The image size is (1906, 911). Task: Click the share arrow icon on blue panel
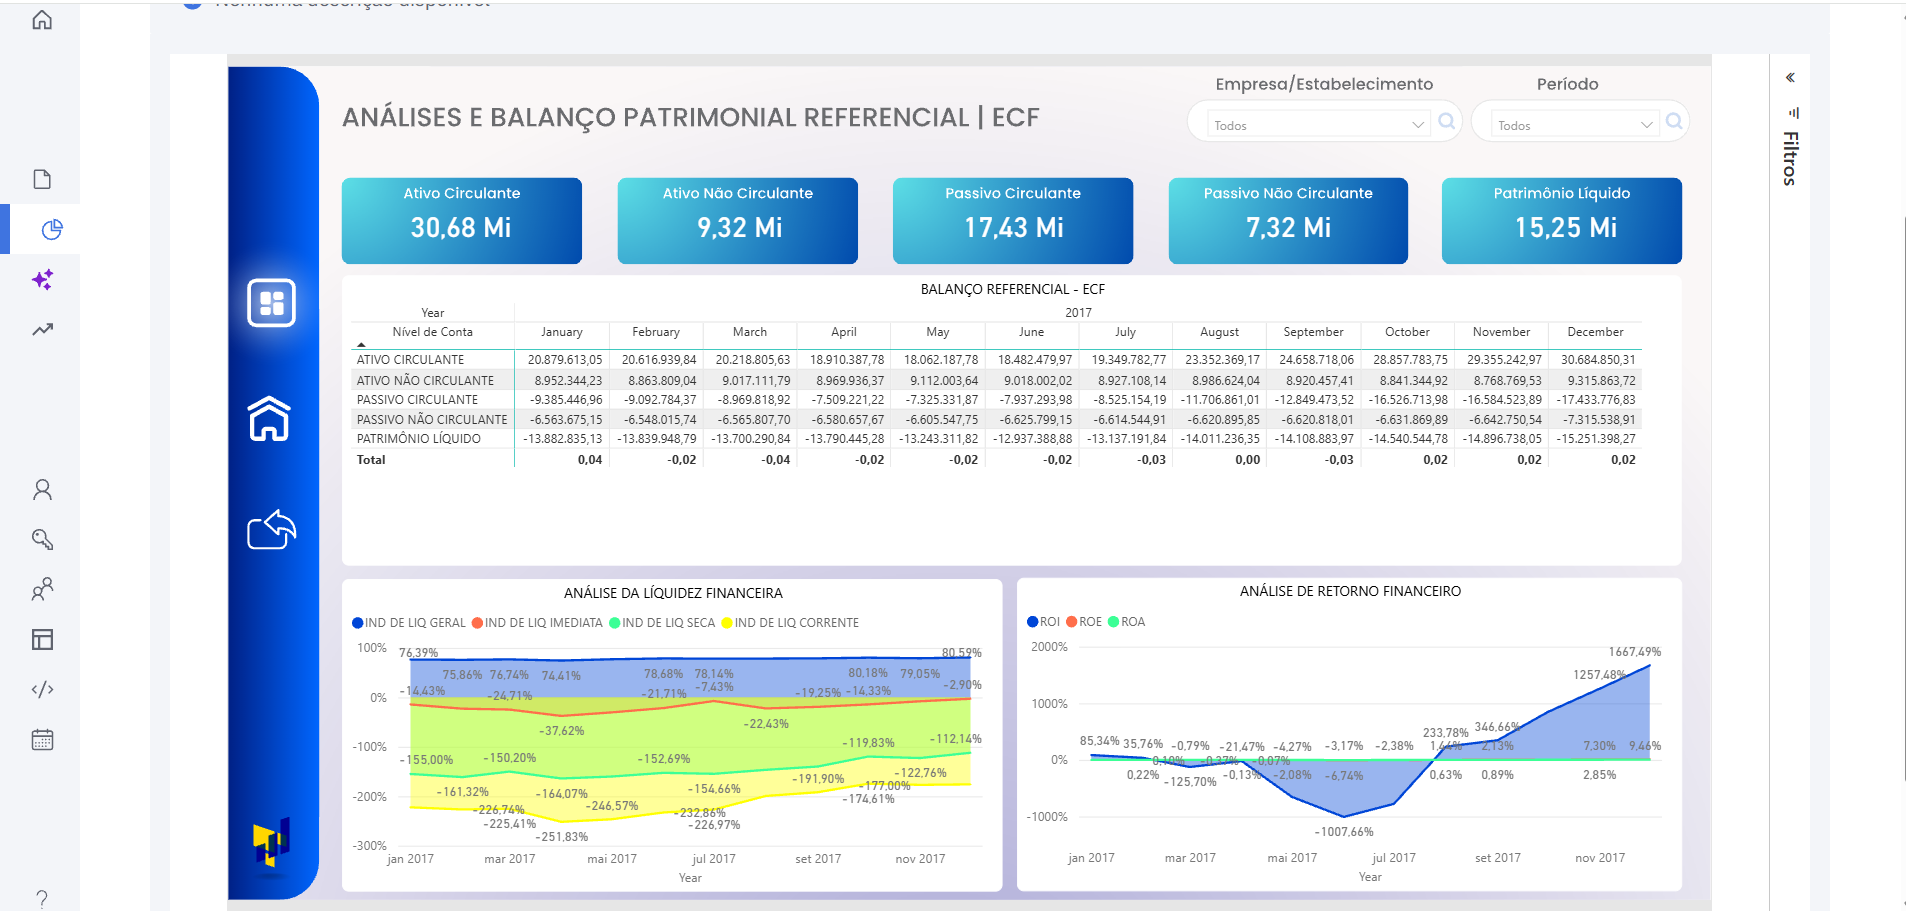click(x=273, y=529)
